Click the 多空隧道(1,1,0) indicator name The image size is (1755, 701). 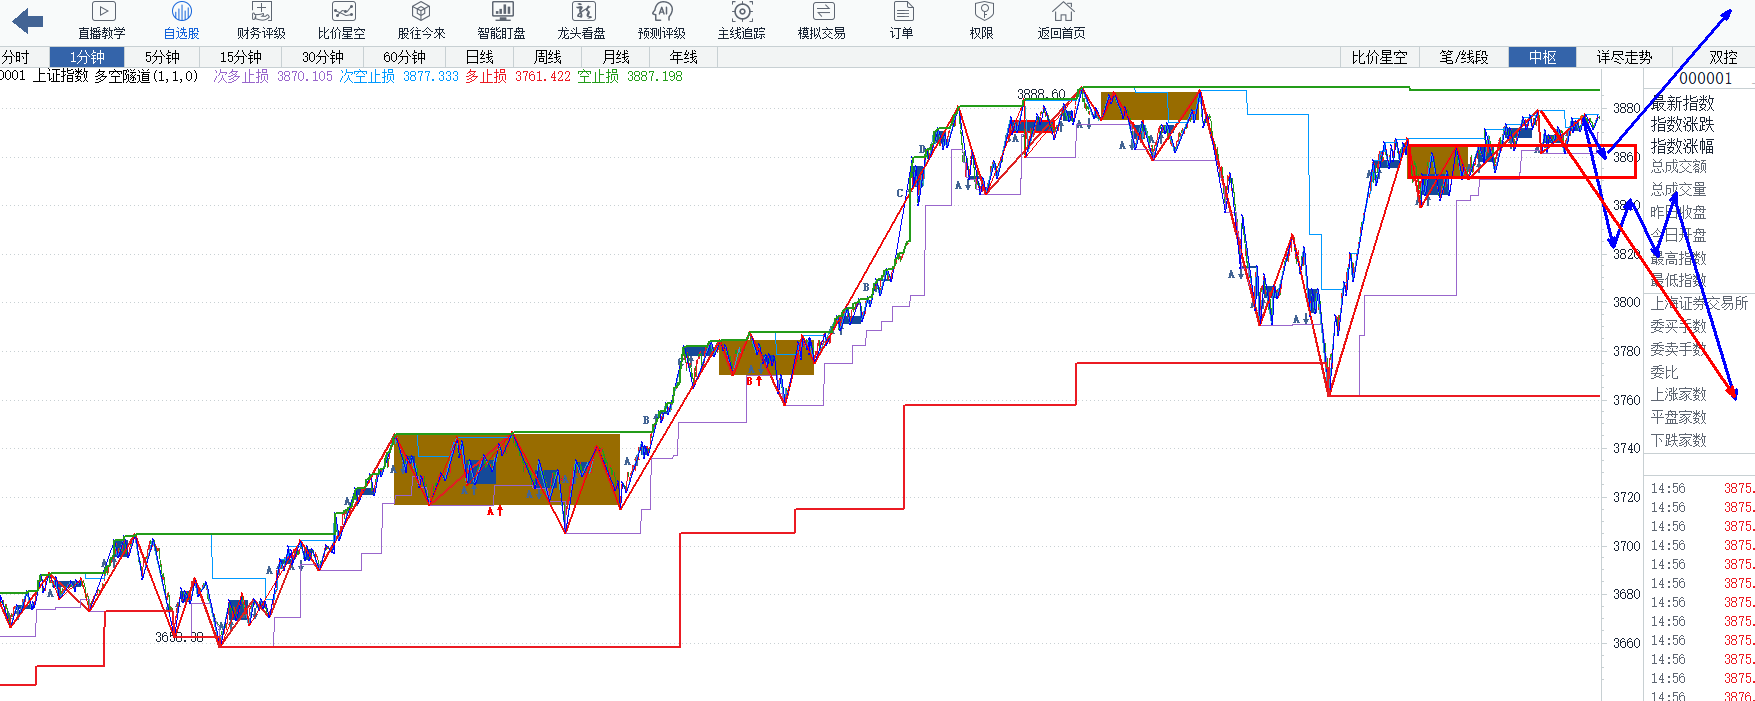click(x=147, y=76)
